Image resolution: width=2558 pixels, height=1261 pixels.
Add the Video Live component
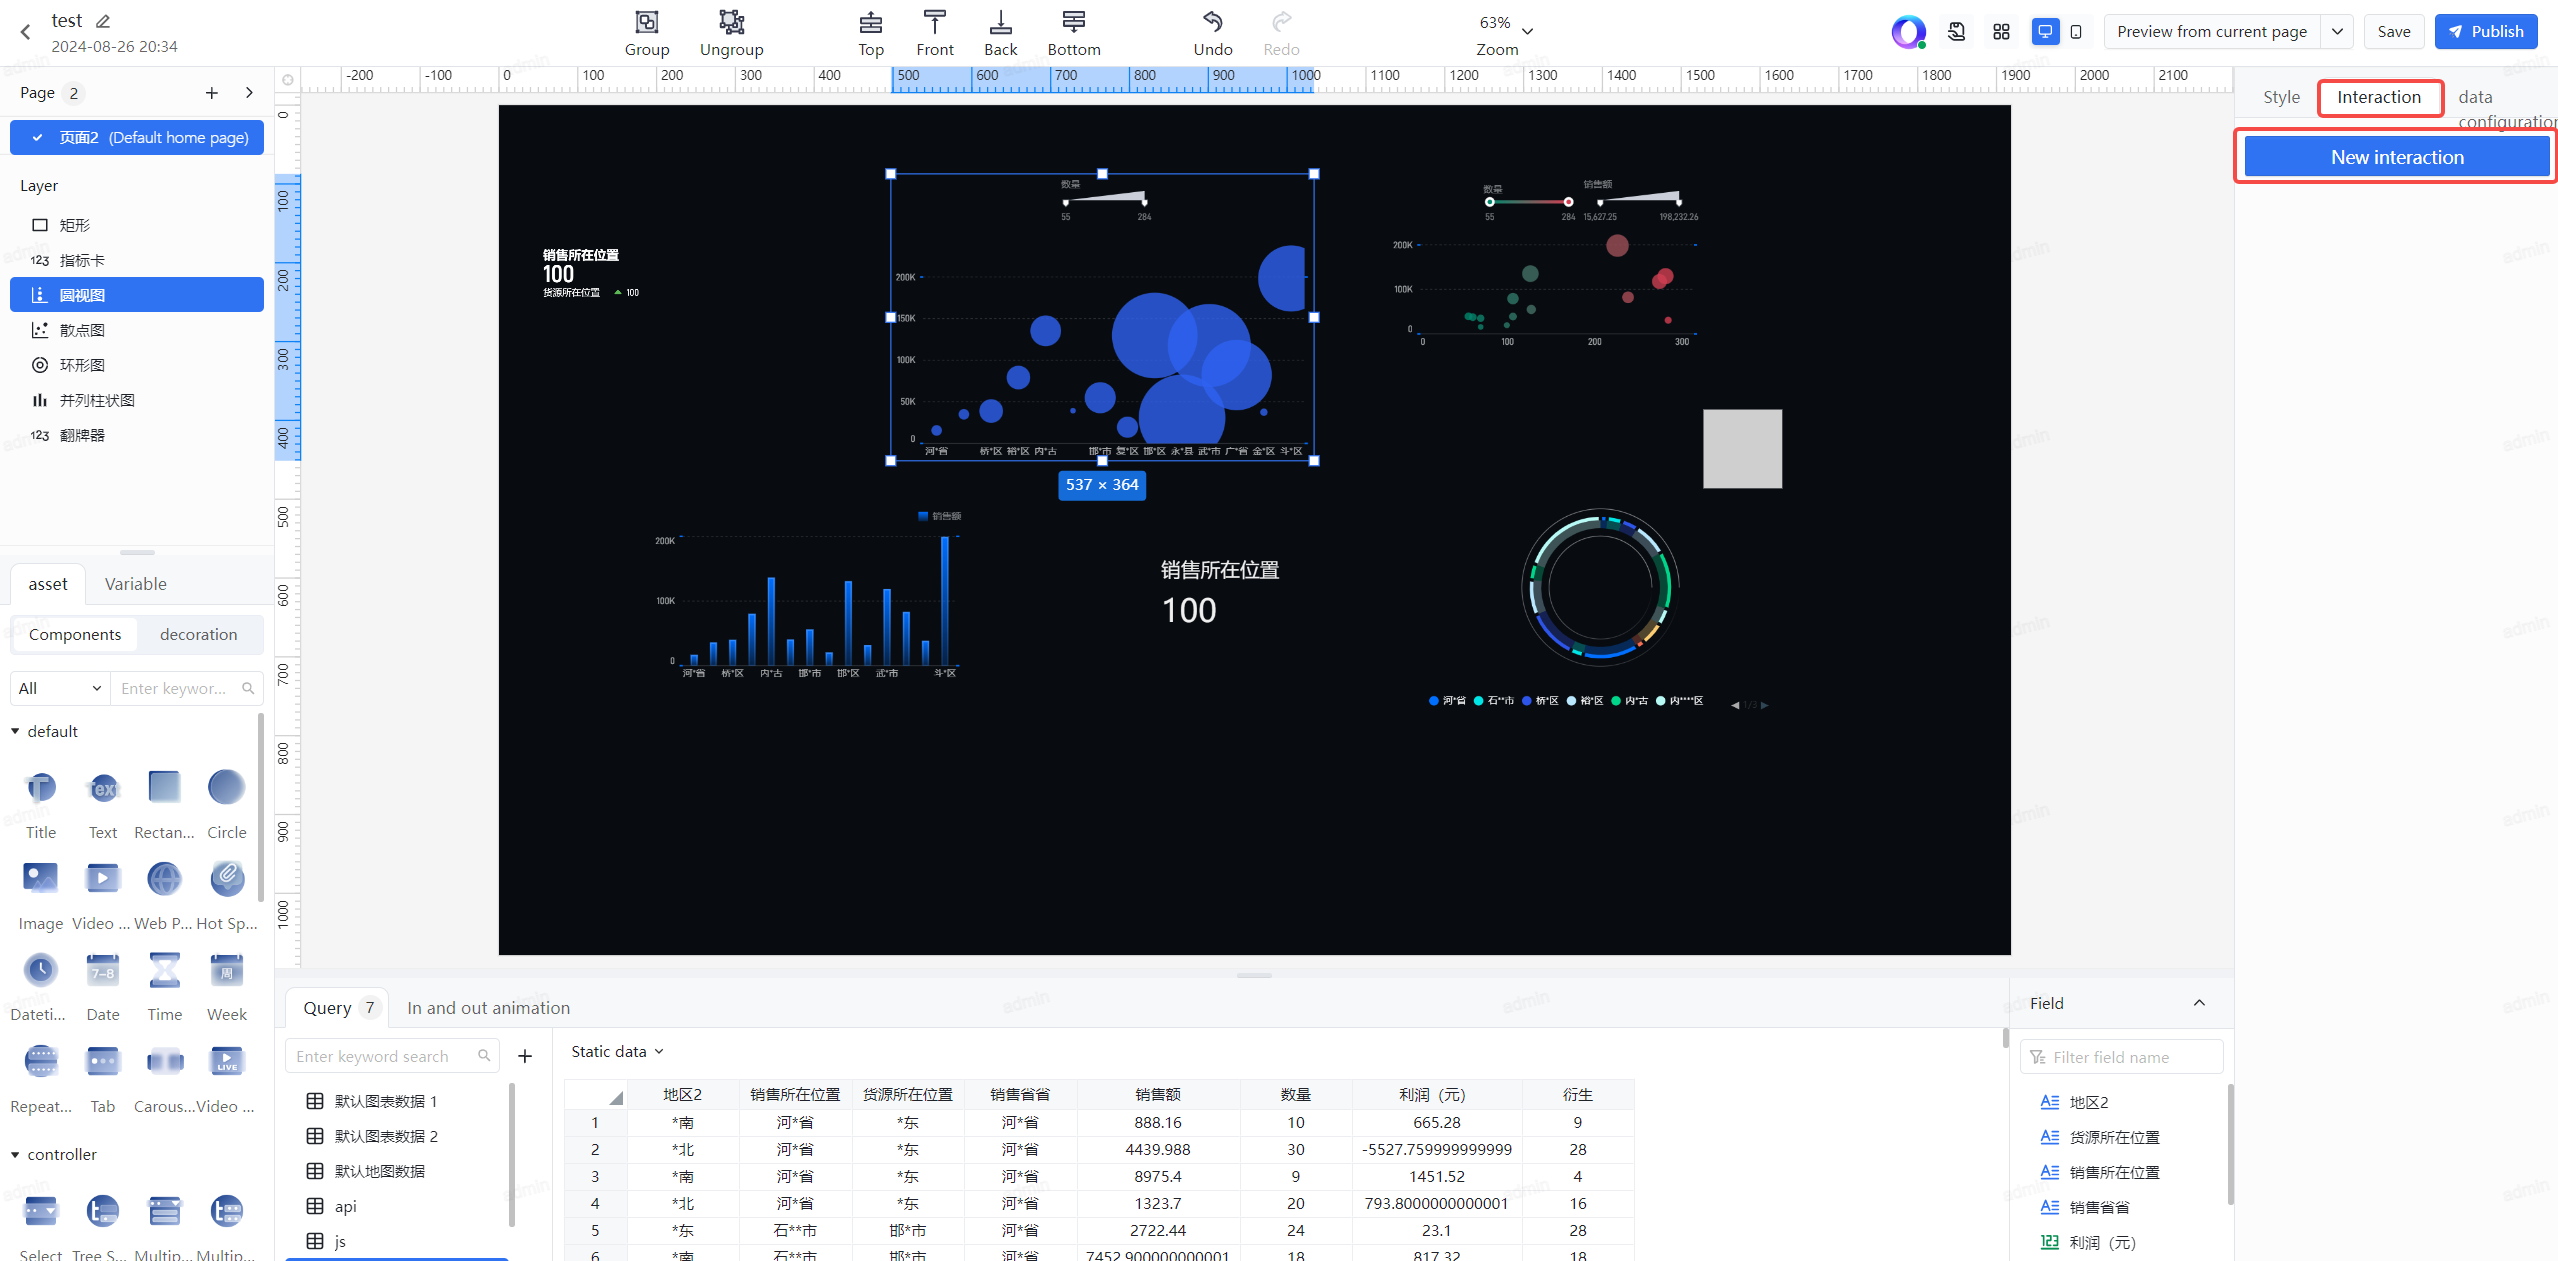tap(226, 1077)
